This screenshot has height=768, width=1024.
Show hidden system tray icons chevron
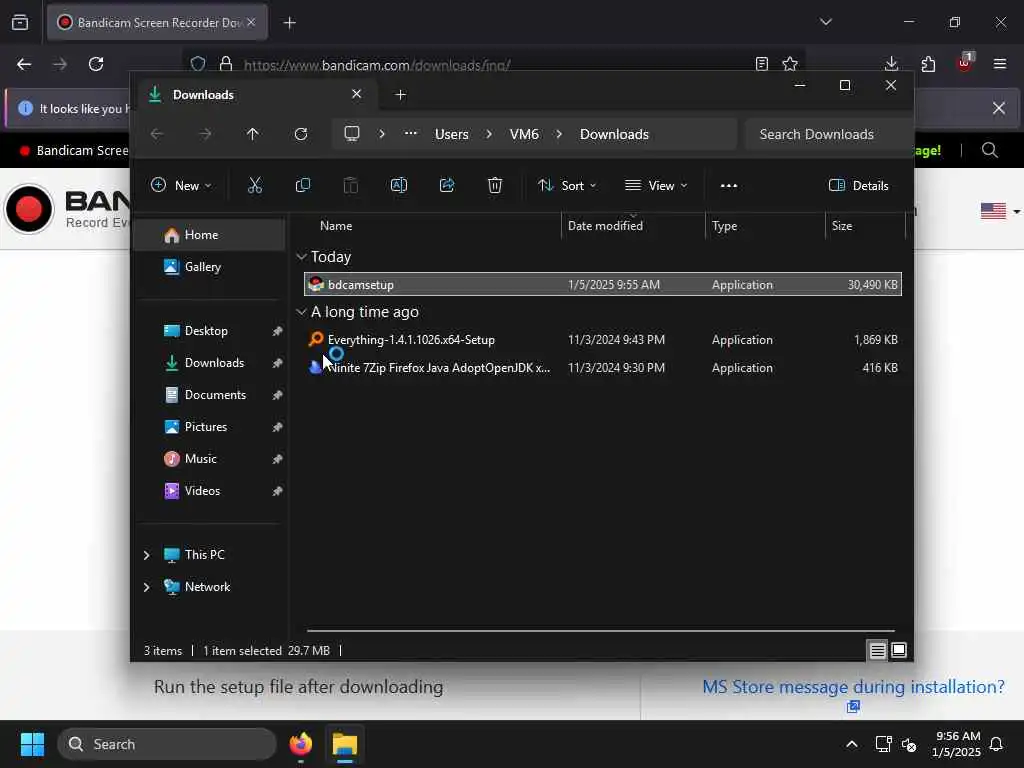[x=852, y=744]
